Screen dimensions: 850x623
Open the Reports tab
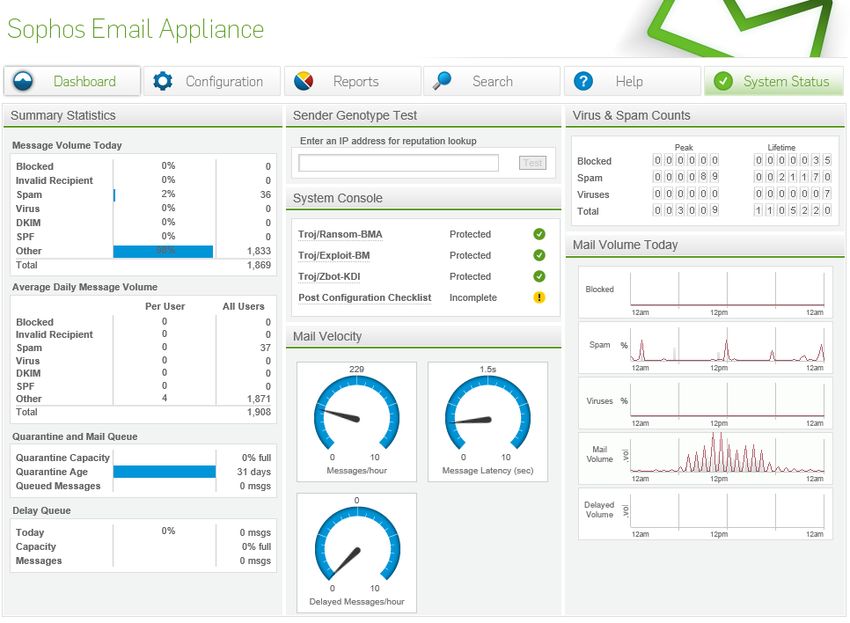point(352,81)
